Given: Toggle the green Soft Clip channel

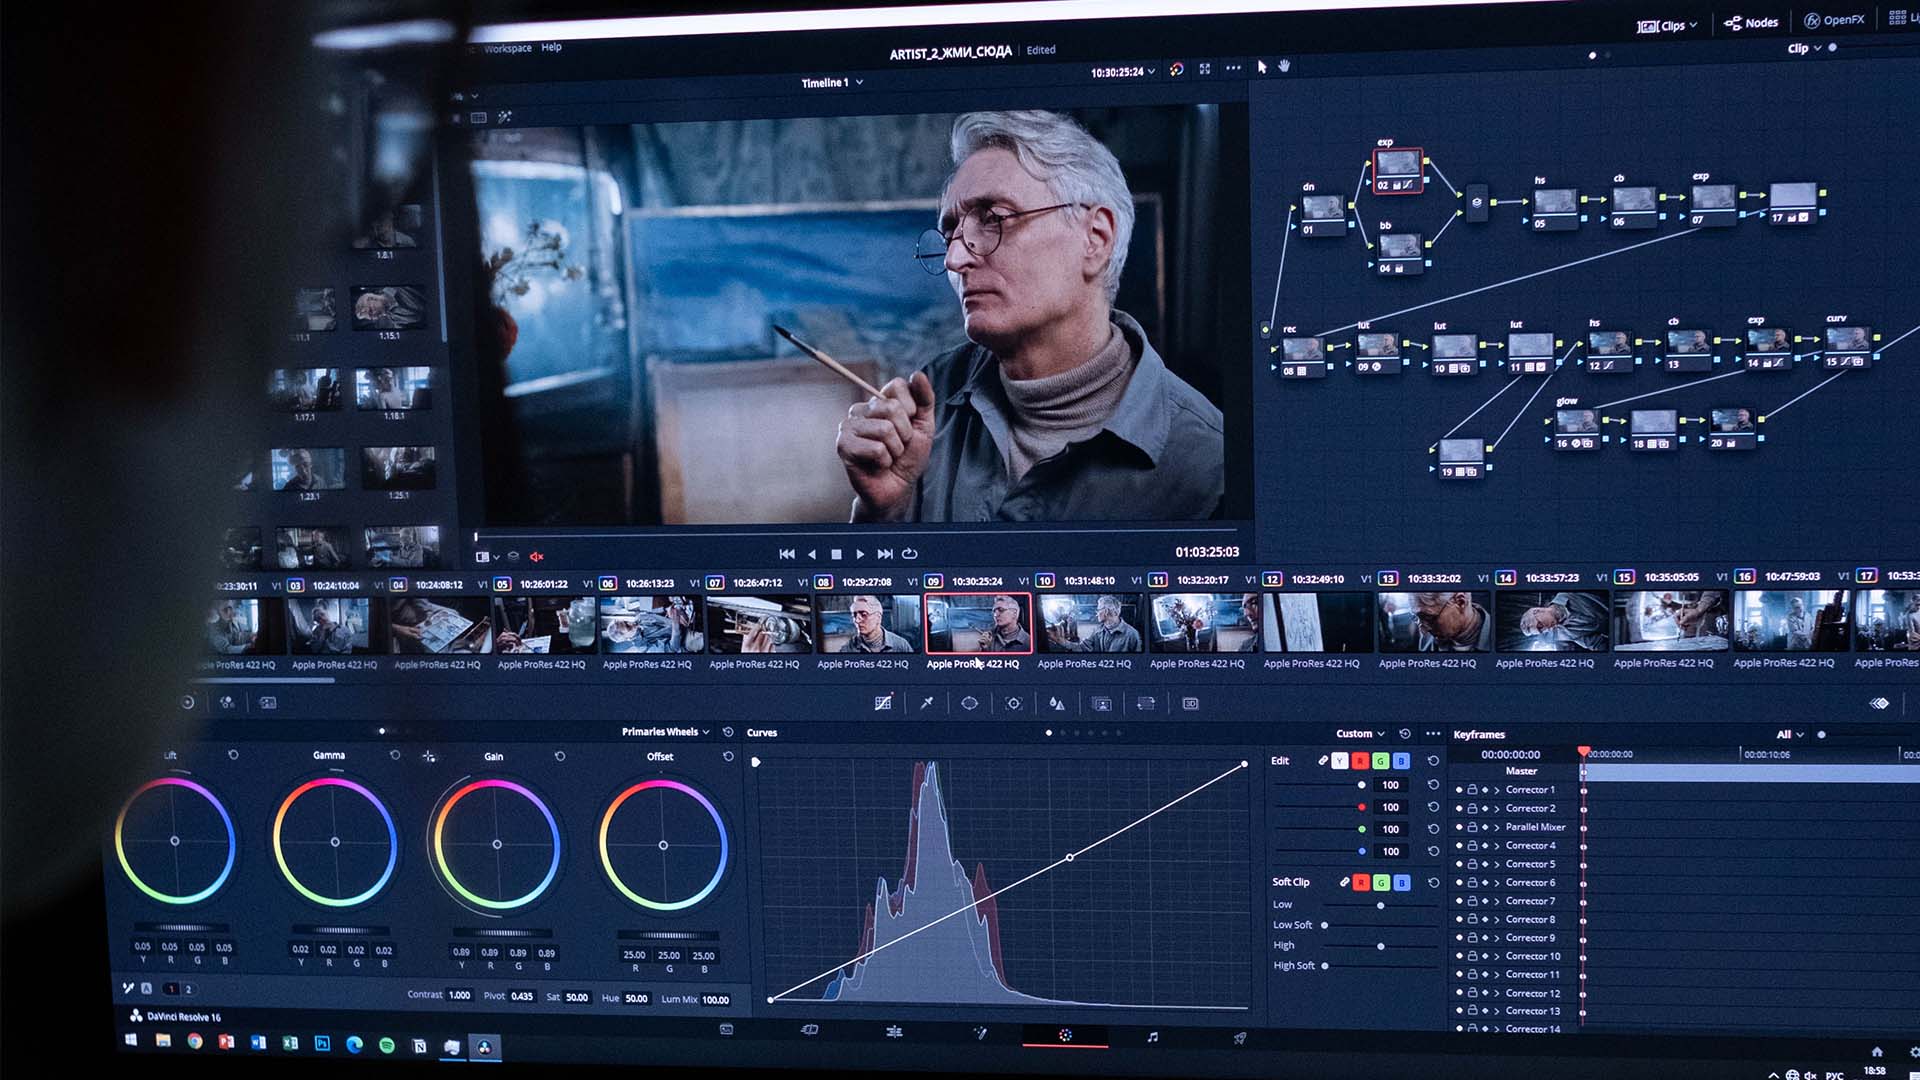Looking at the screenshot, I should click(x=1381, y=882).
